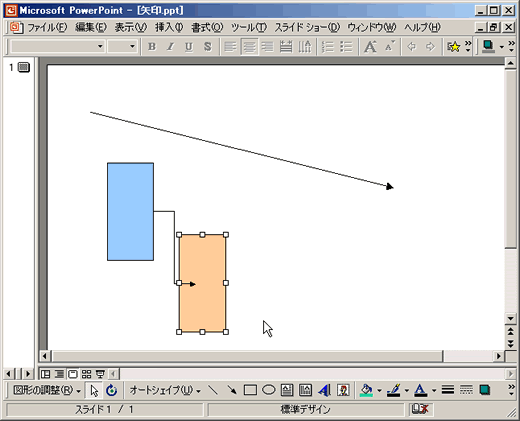Click the 図形の調整 Draw button
Screen dimensions: 520x421
(x=47, y=390)
